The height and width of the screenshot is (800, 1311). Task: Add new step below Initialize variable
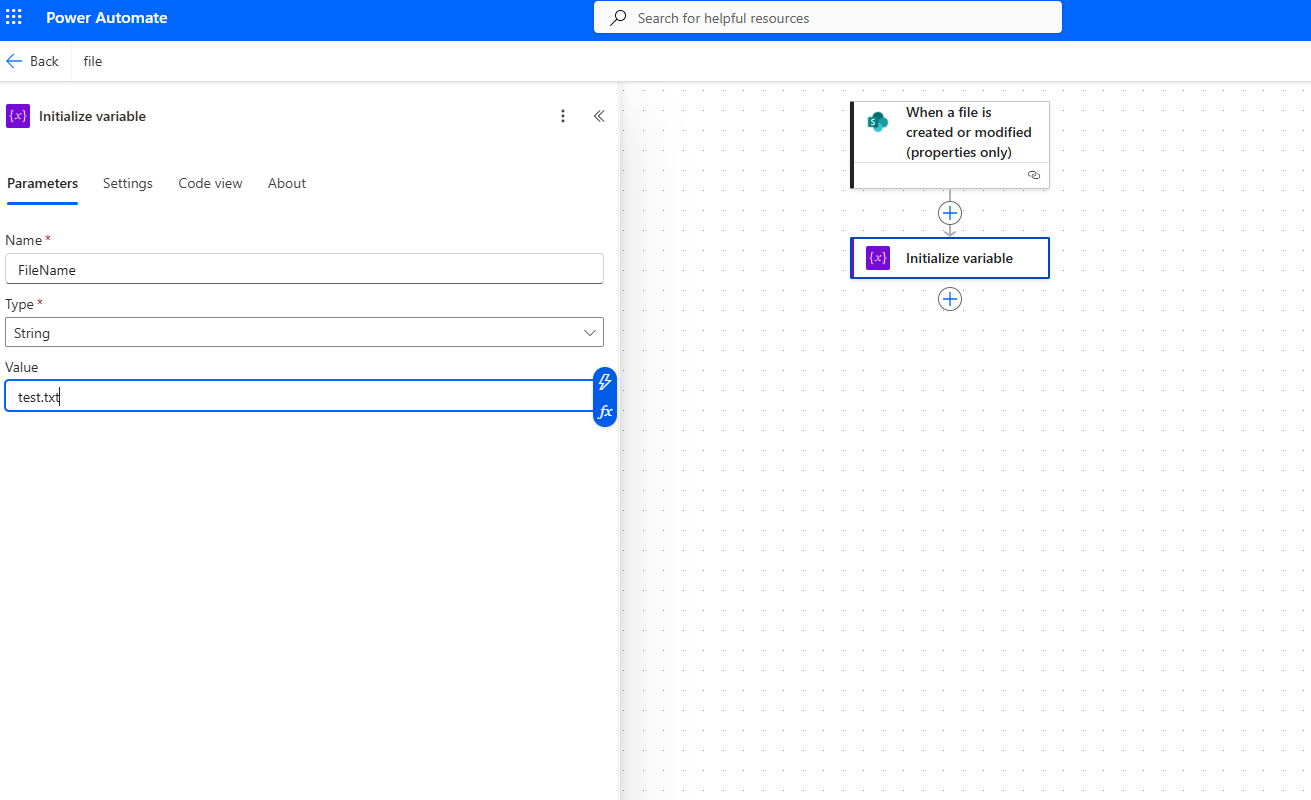[x=950, y=299]
